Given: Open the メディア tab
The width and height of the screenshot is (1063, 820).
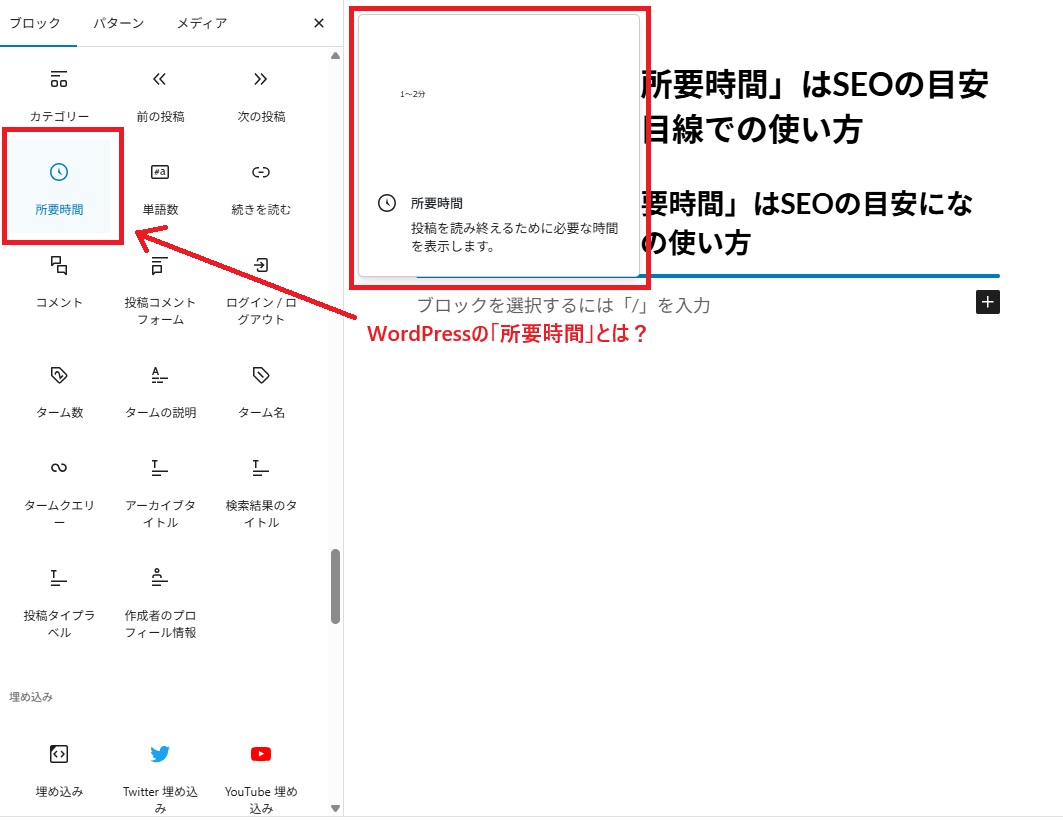Looking at the screenshot, I should [201, 23].
